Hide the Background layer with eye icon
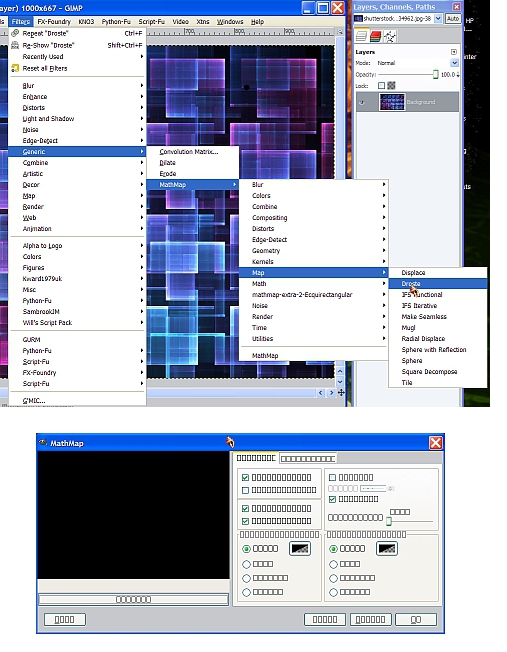The height and width of the screenshot is (652, 507). (x=361, y=102)
